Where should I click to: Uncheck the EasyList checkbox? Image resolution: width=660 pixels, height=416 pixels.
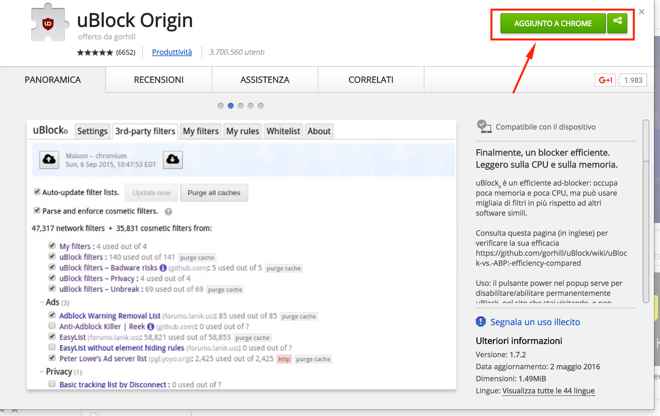(52, 336)
